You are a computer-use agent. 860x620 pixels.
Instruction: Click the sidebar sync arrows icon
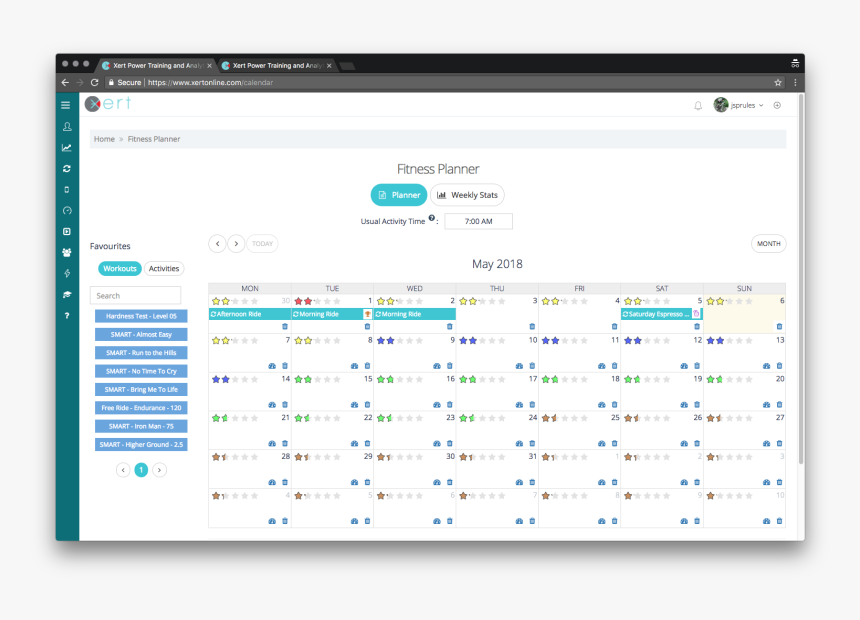tap(66, 168)
